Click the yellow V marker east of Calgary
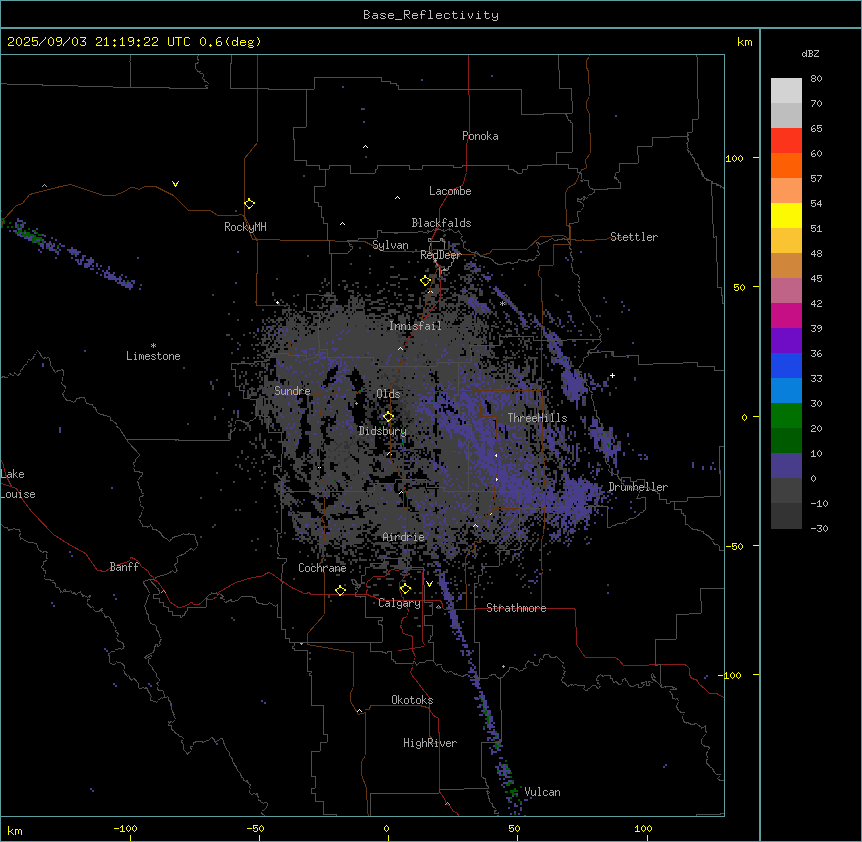The height and width of the screenshot is (842, 862). pos(429,584)
